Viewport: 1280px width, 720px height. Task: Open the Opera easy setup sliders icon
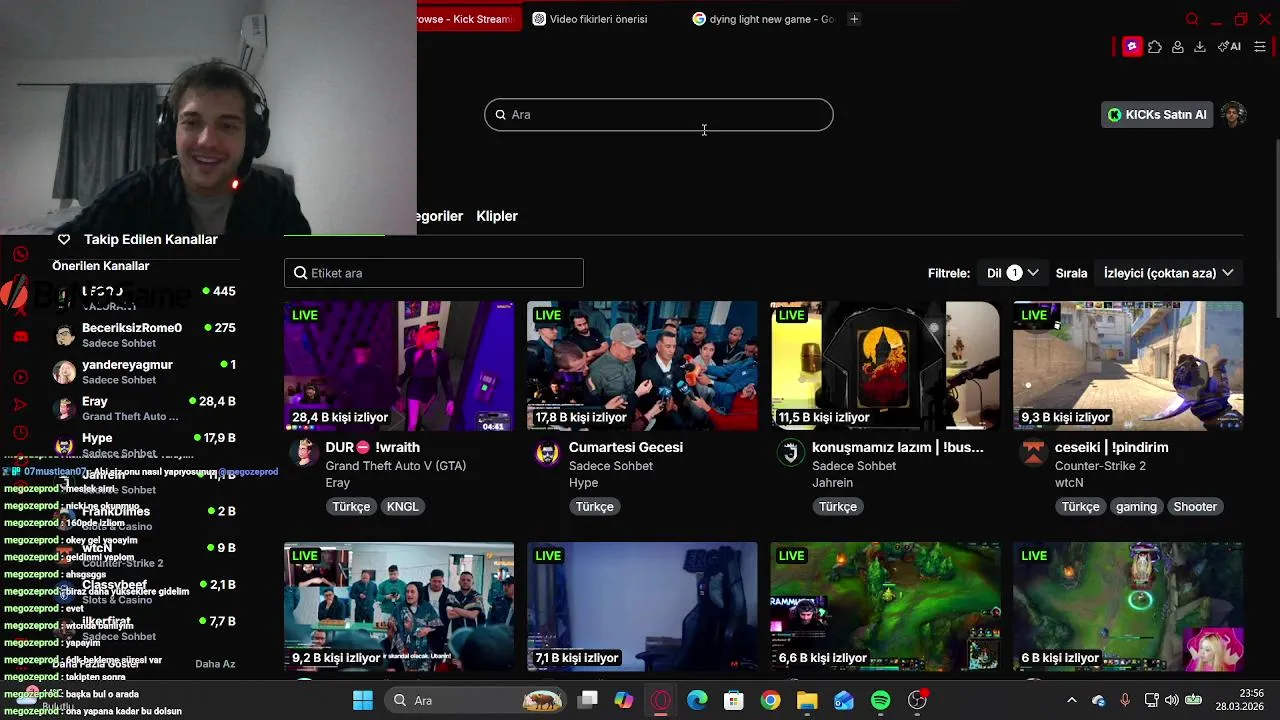click(1260, 47)
